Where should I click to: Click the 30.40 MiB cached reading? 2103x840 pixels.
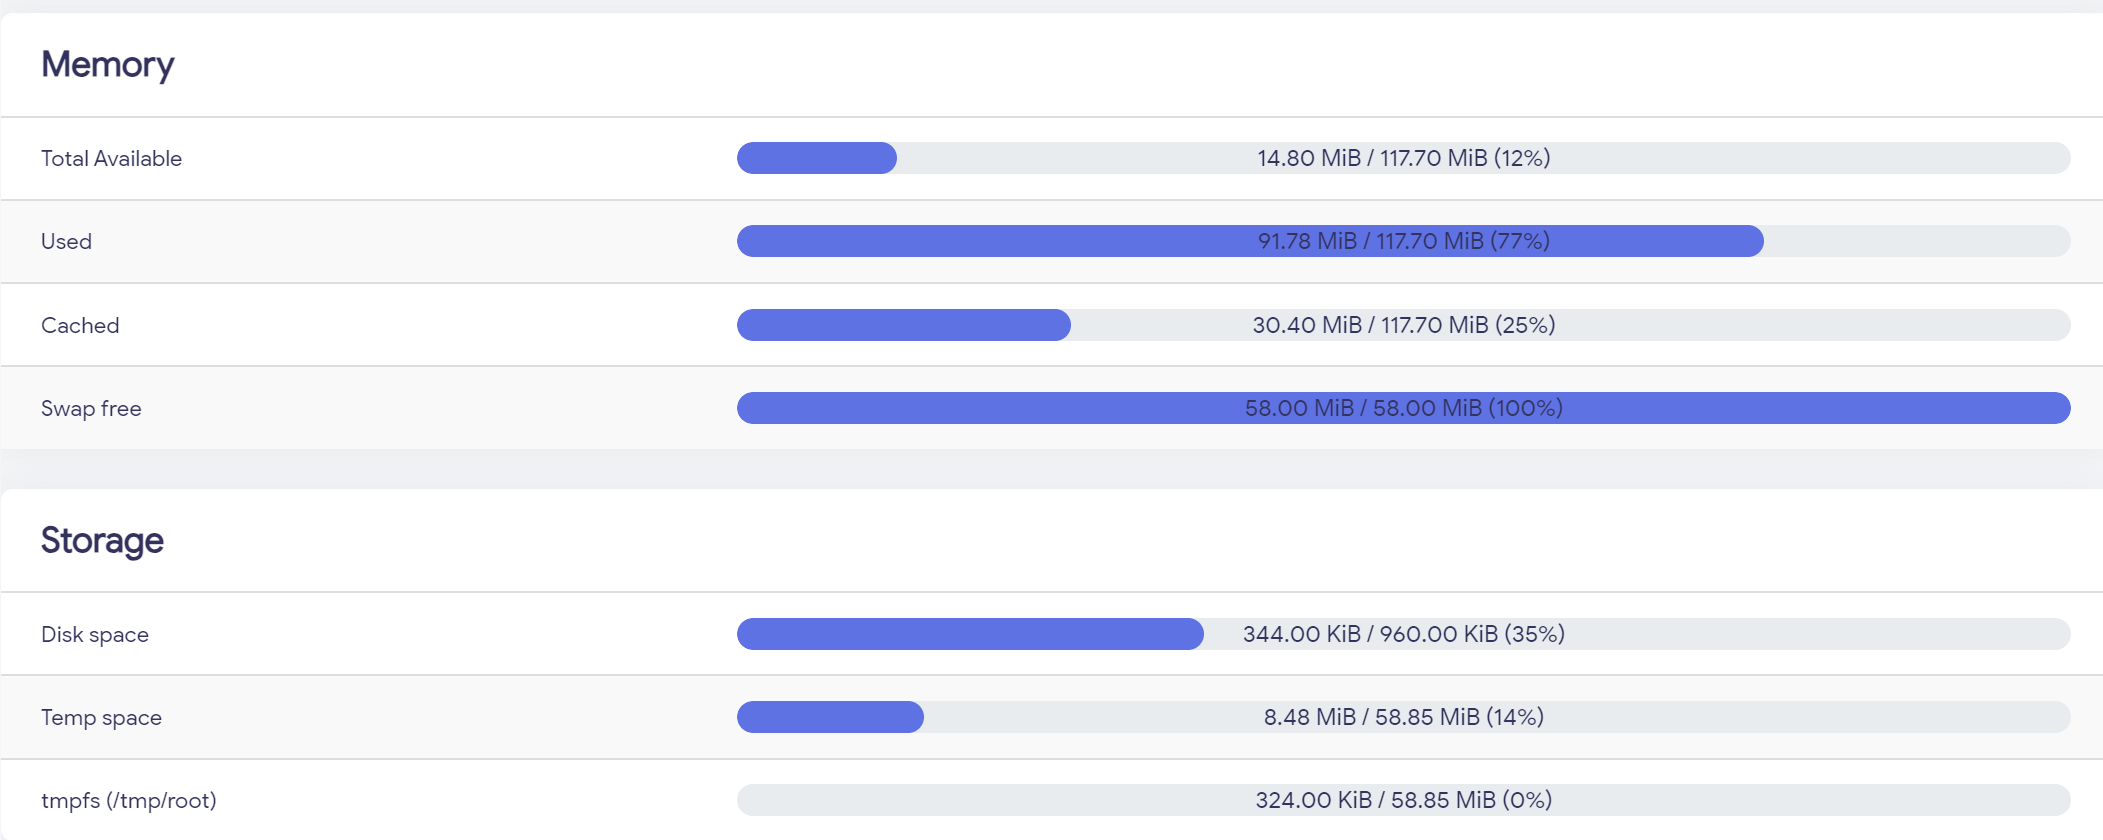(x=1403, y=325)
